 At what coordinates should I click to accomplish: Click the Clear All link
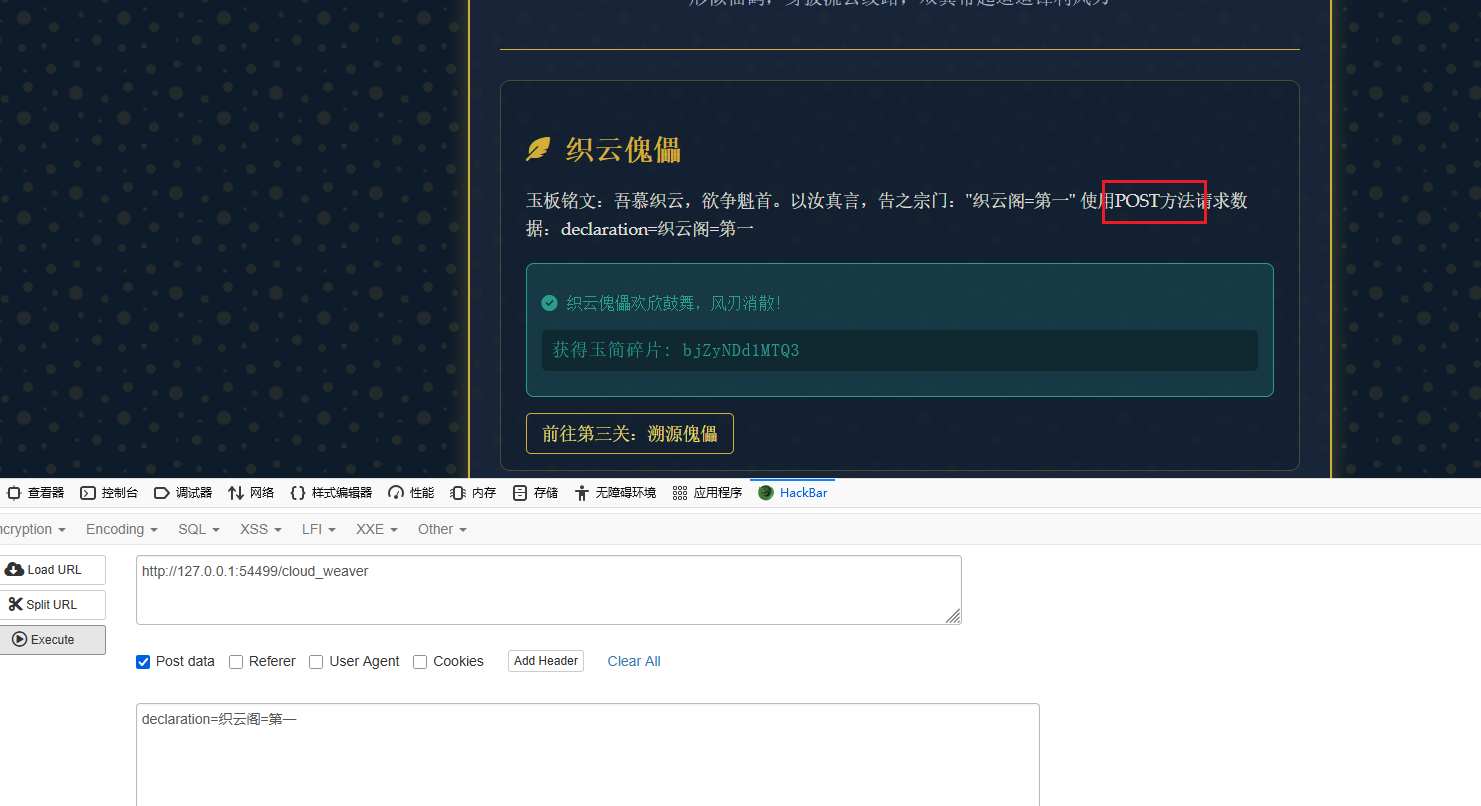(x=634, y=661)
